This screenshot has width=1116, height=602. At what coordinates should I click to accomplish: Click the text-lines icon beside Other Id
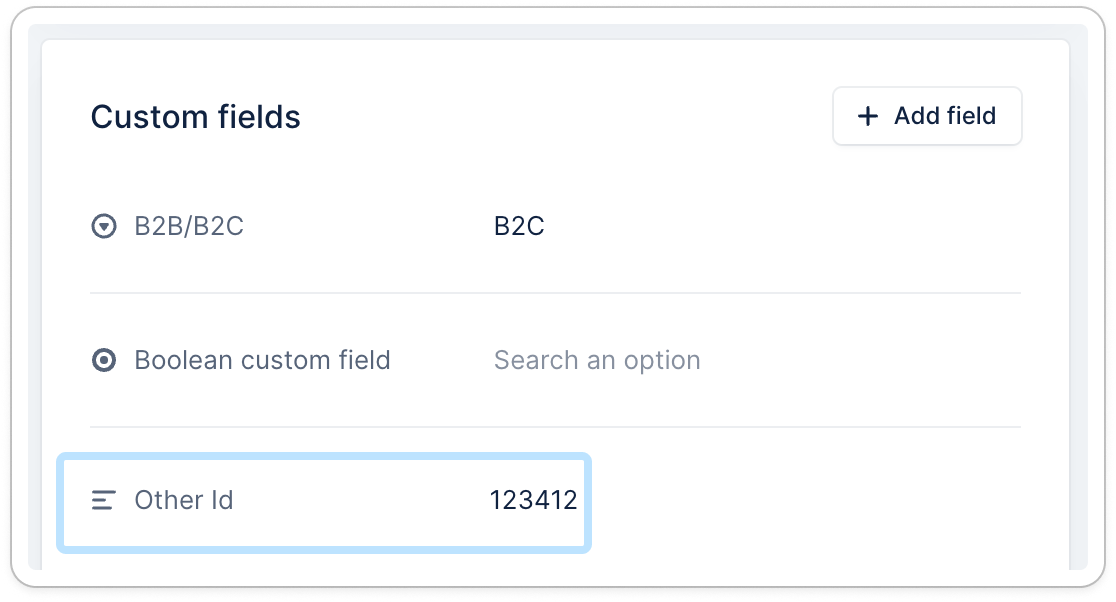(103, 500)
